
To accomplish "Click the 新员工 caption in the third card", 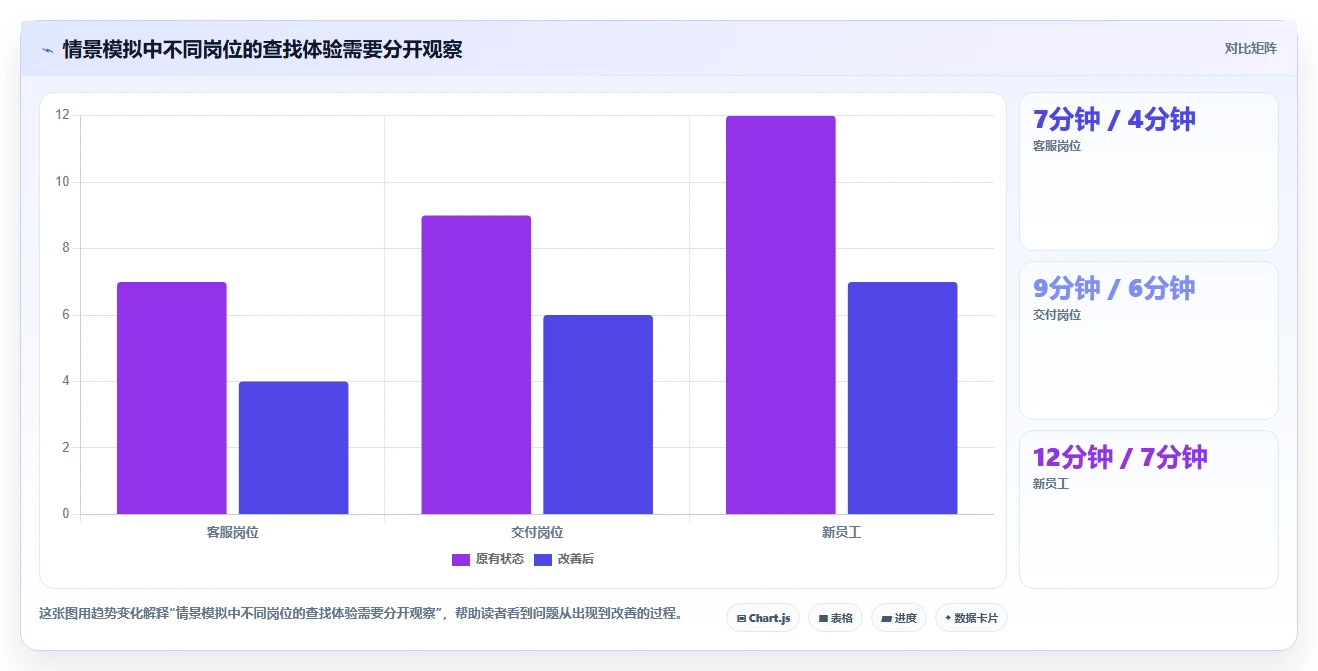I will coord(1051,484).
